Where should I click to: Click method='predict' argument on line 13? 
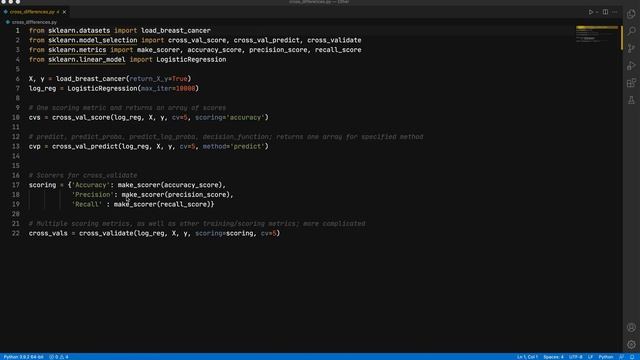click(234, 147)
